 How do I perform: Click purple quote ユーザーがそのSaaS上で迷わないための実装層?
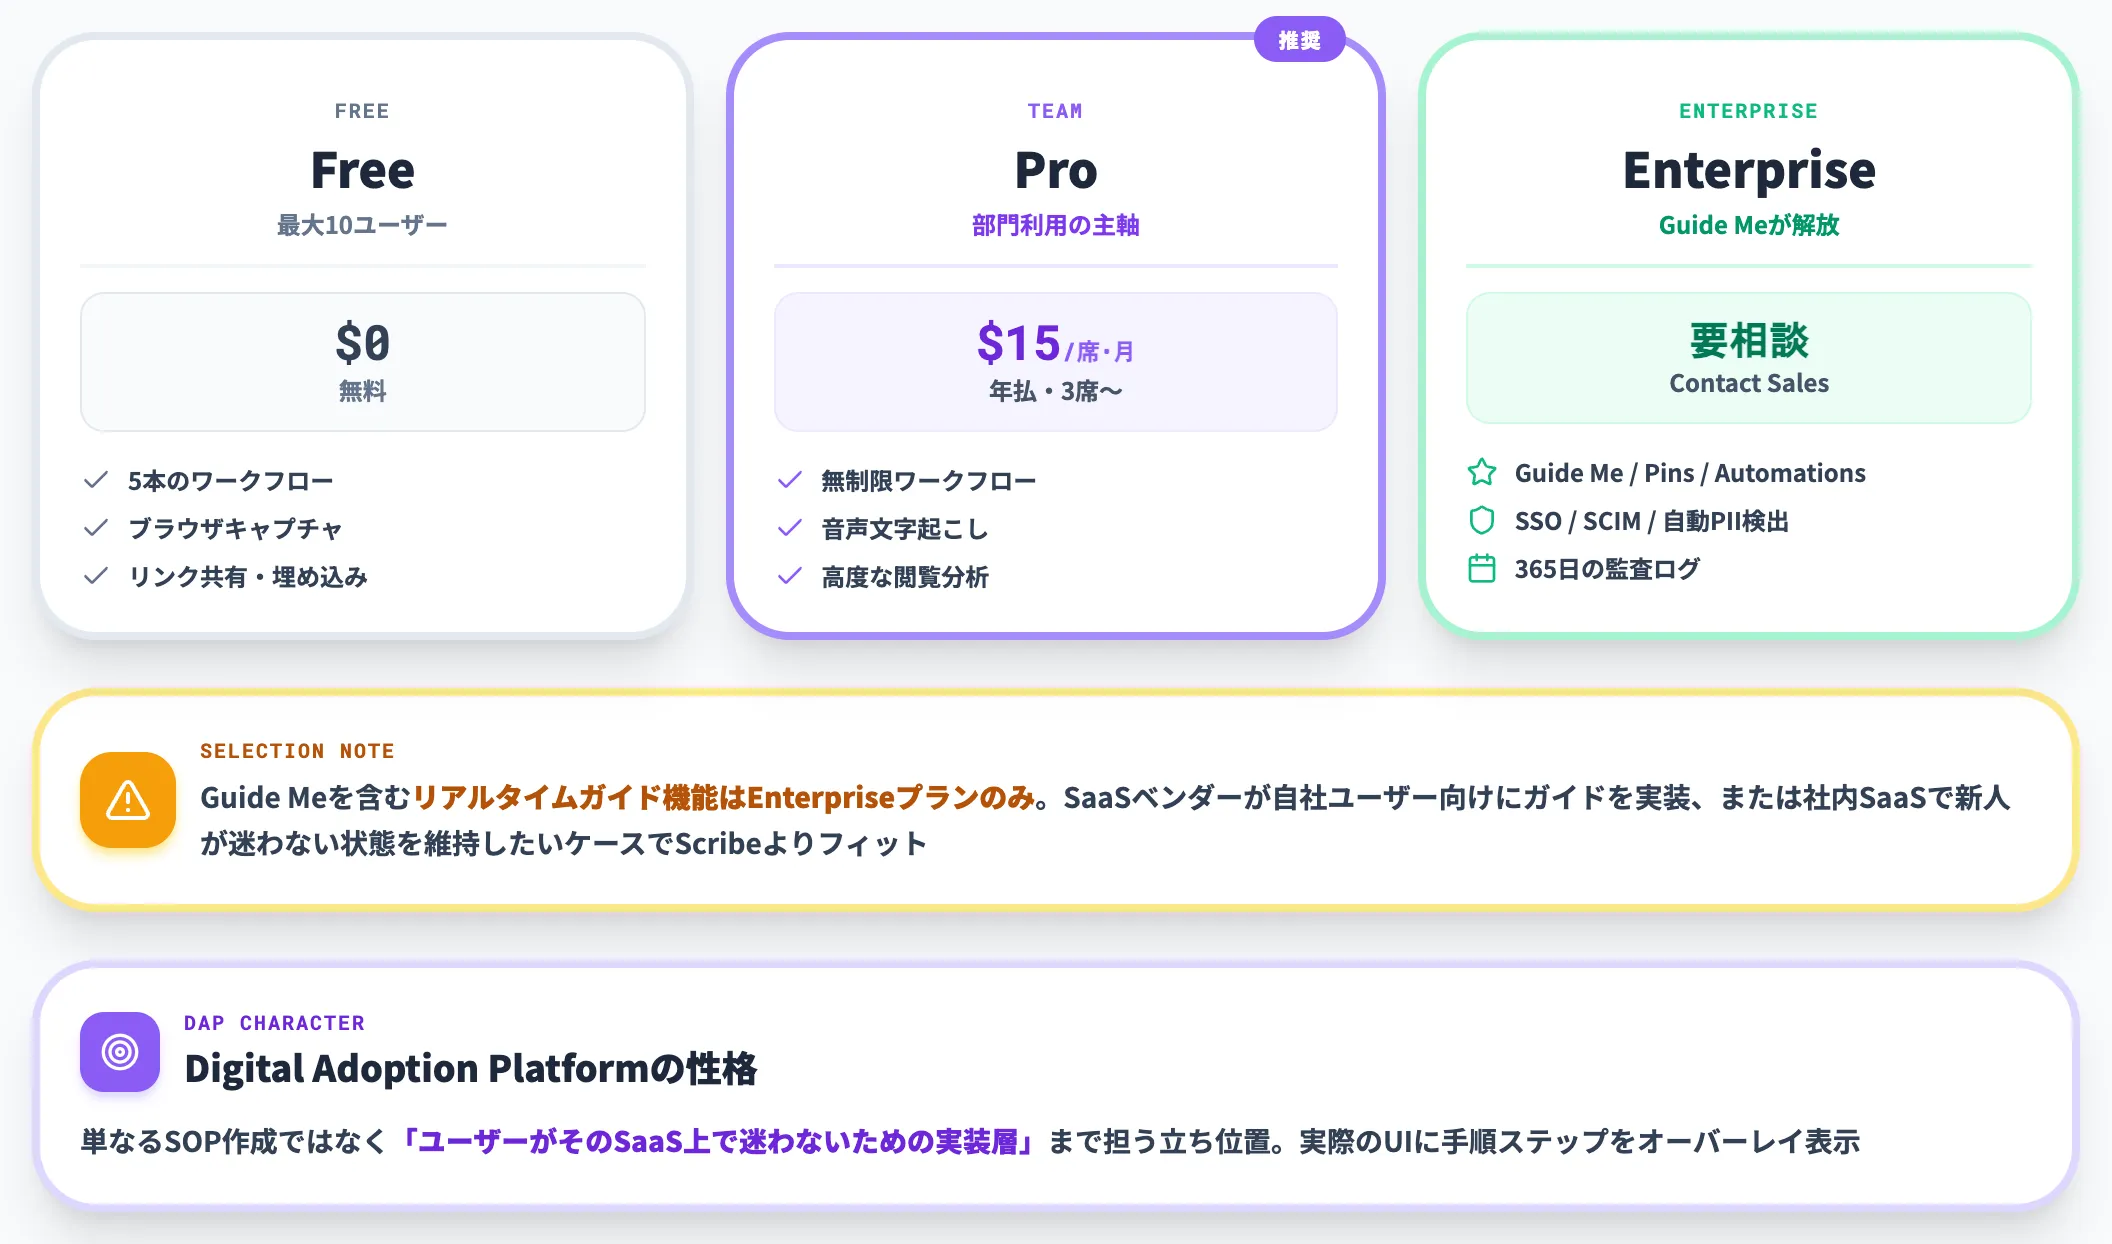(717, 1141)
